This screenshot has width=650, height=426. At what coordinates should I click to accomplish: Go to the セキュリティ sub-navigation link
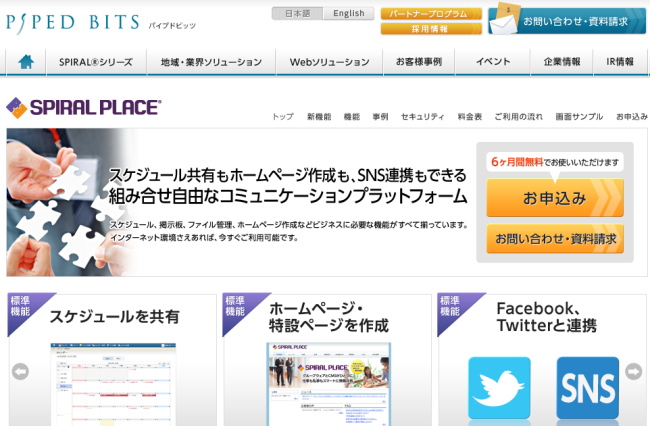422,116
